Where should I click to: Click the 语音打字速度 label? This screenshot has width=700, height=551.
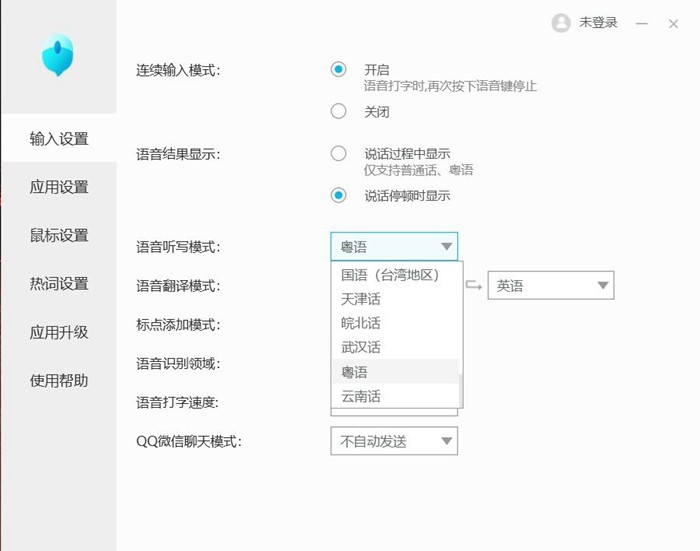click(x=177, y=402)
